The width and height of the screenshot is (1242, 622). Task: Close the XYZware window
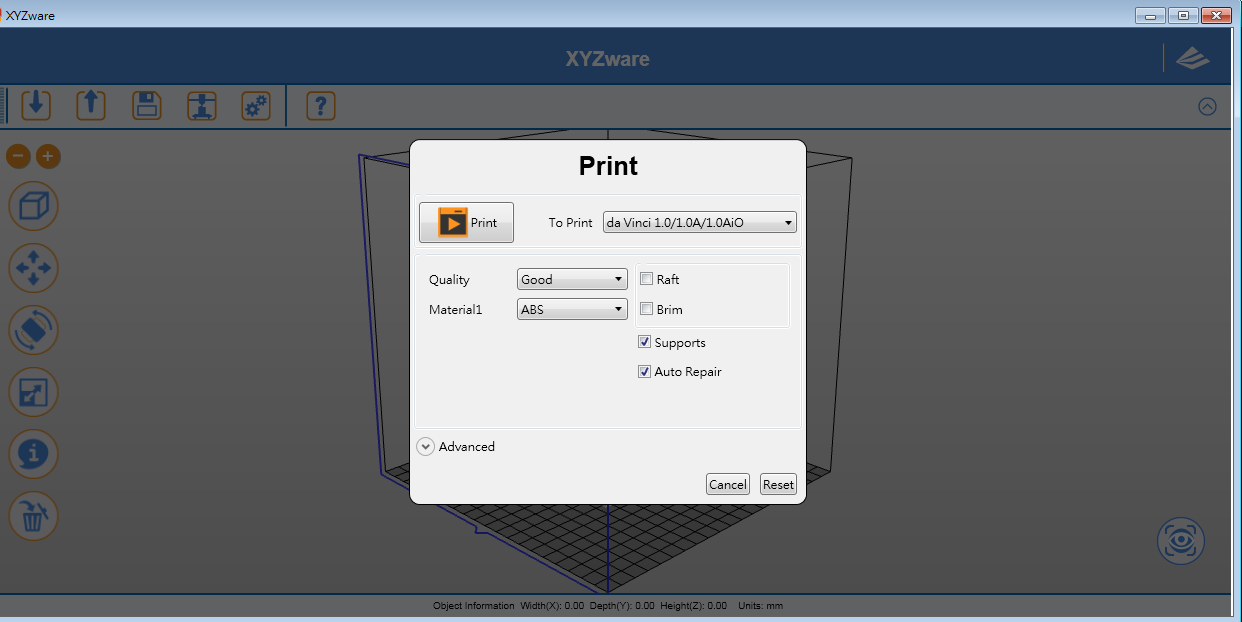(x=1215, y=15)
